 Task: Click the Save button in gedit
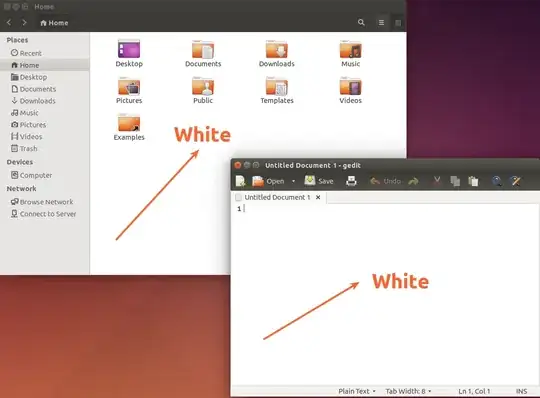[319, 181]
